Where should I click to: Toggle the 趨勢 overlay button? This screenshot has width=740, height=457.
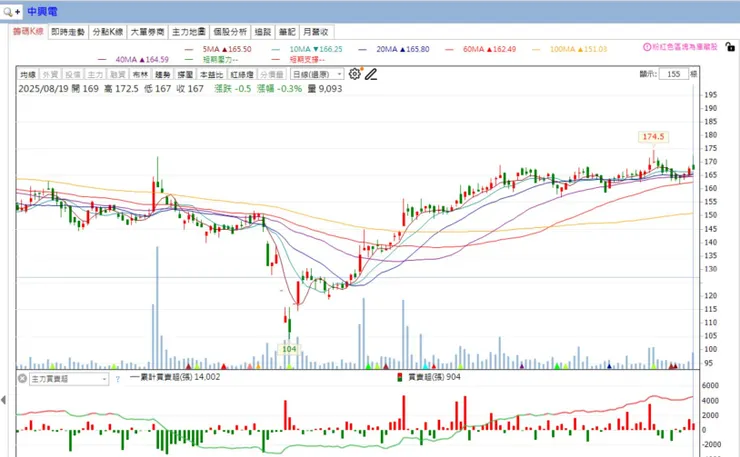tap(162, 75)
